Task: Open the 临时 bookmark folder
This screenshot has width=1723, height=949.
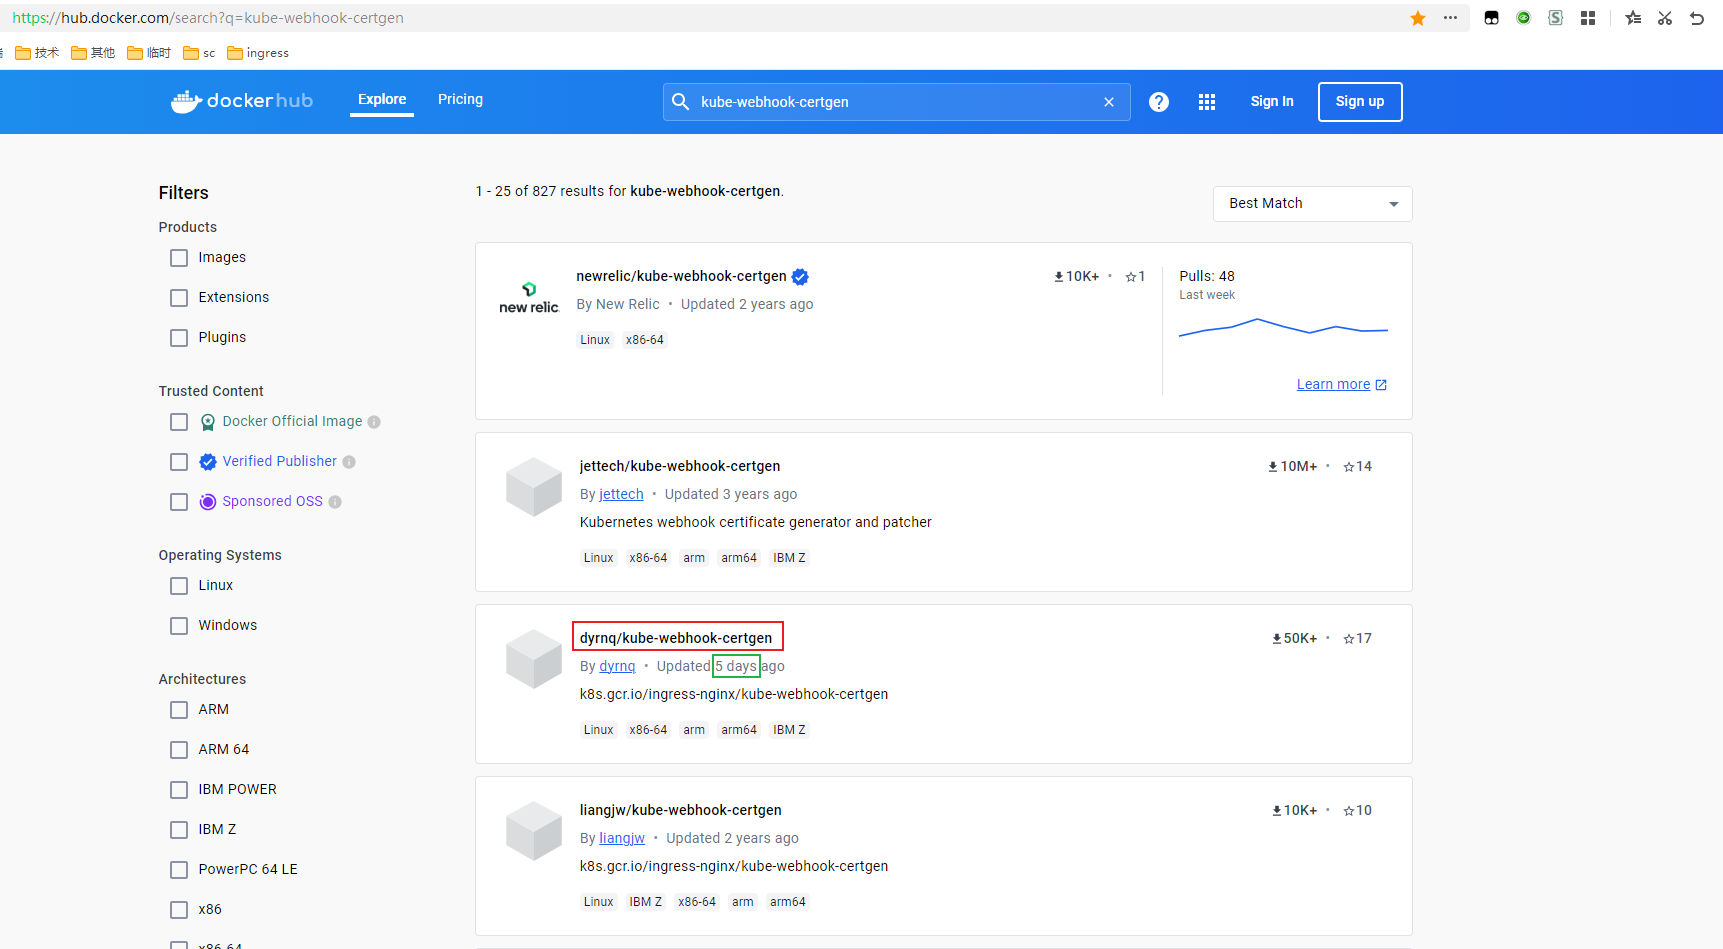Action: [149, 53]
